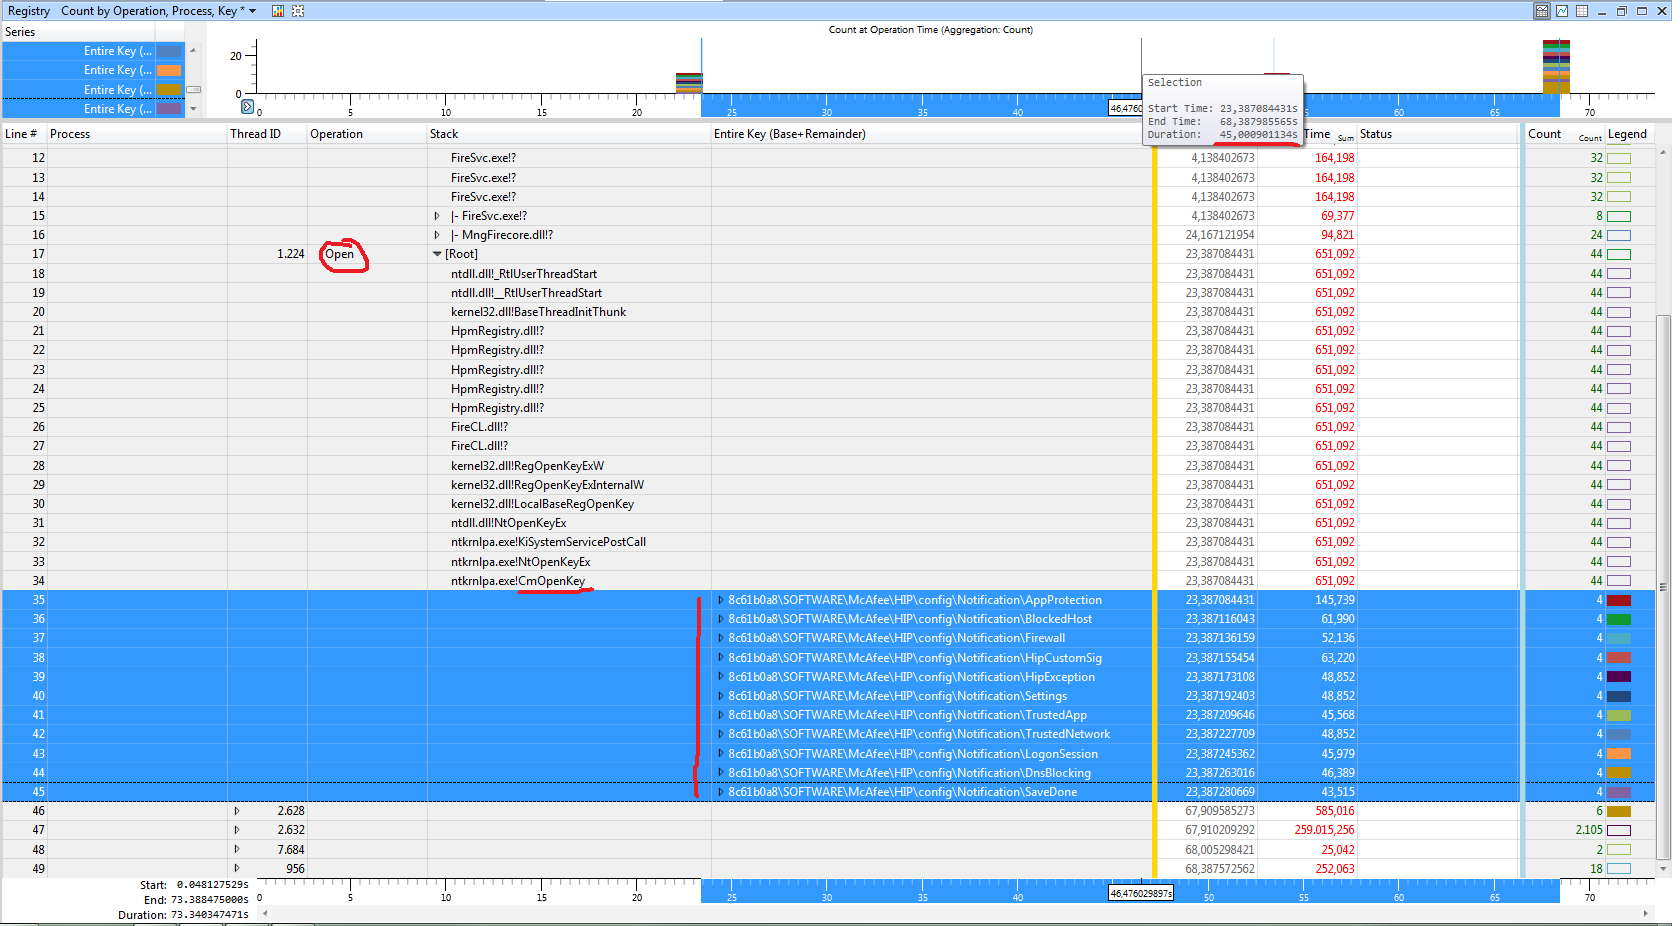Select the kernel32.dll!RegOpenKeyExW stack frame

[527, 466]
